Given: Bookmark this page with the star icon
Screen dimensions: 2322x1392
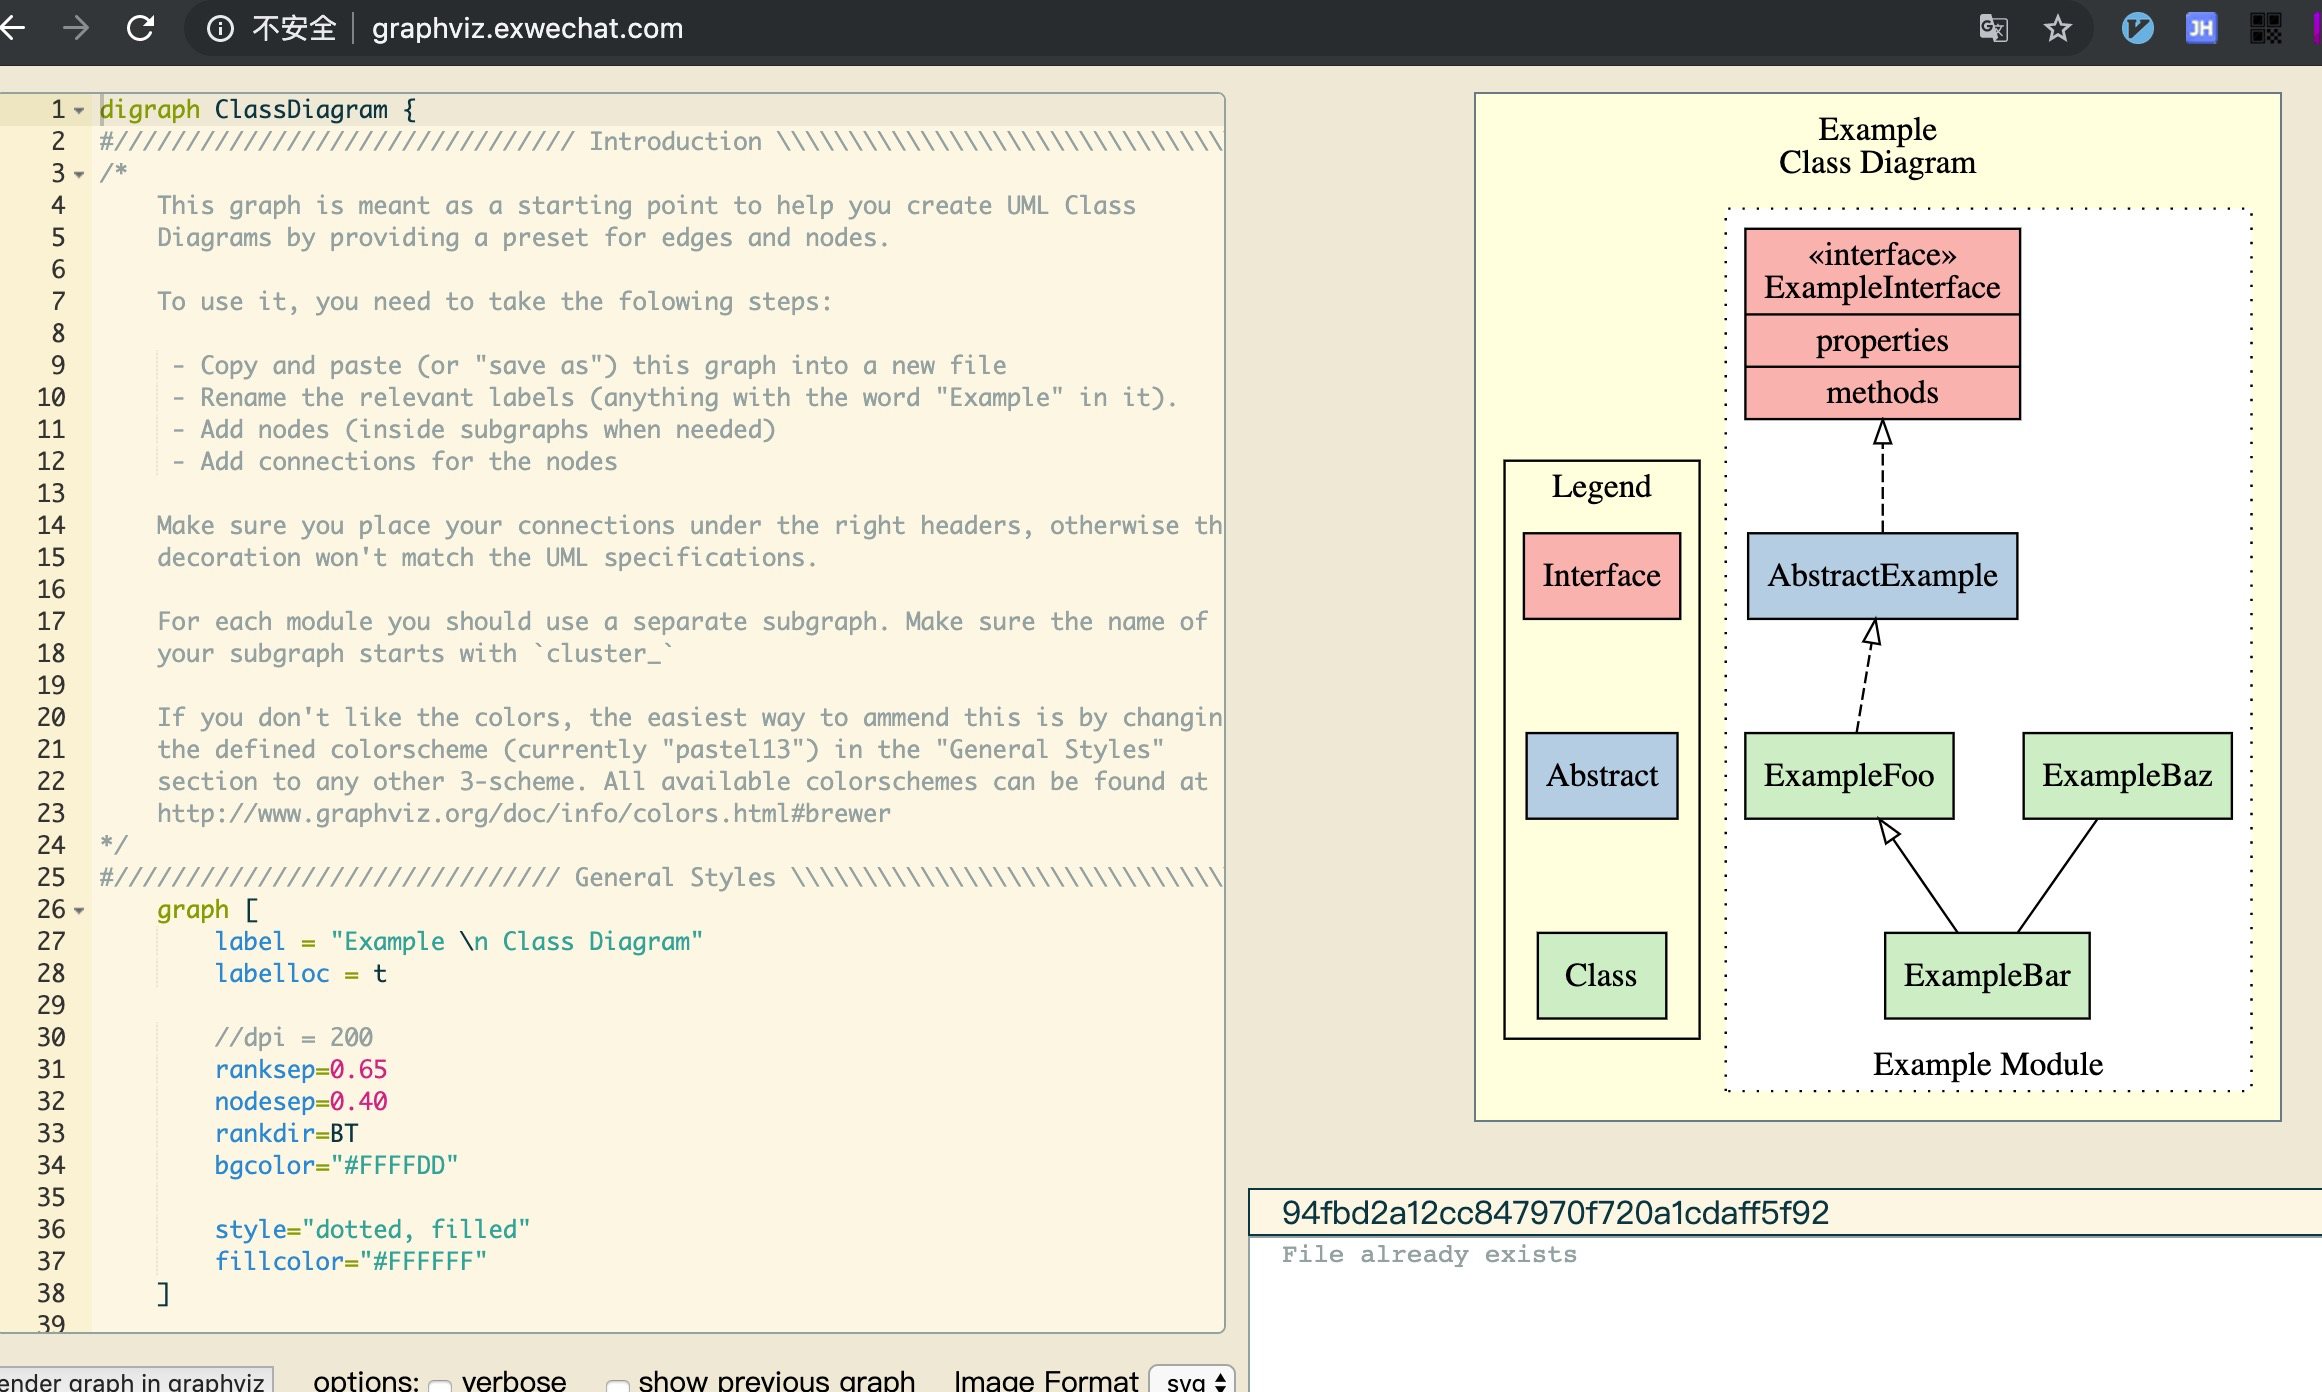Looking at the screenshot, I should (x=2057, y=28).
